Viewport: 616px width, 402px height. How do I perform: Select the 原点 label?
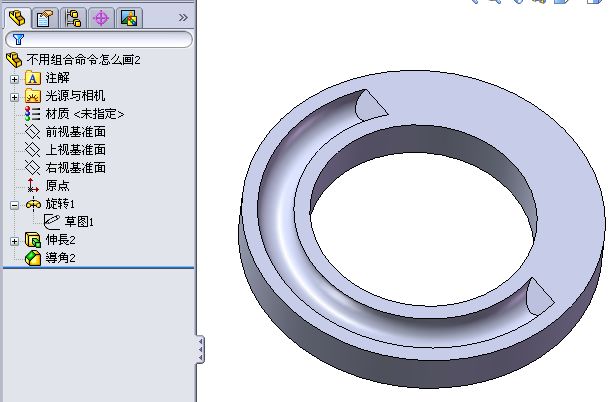point(57,185)
